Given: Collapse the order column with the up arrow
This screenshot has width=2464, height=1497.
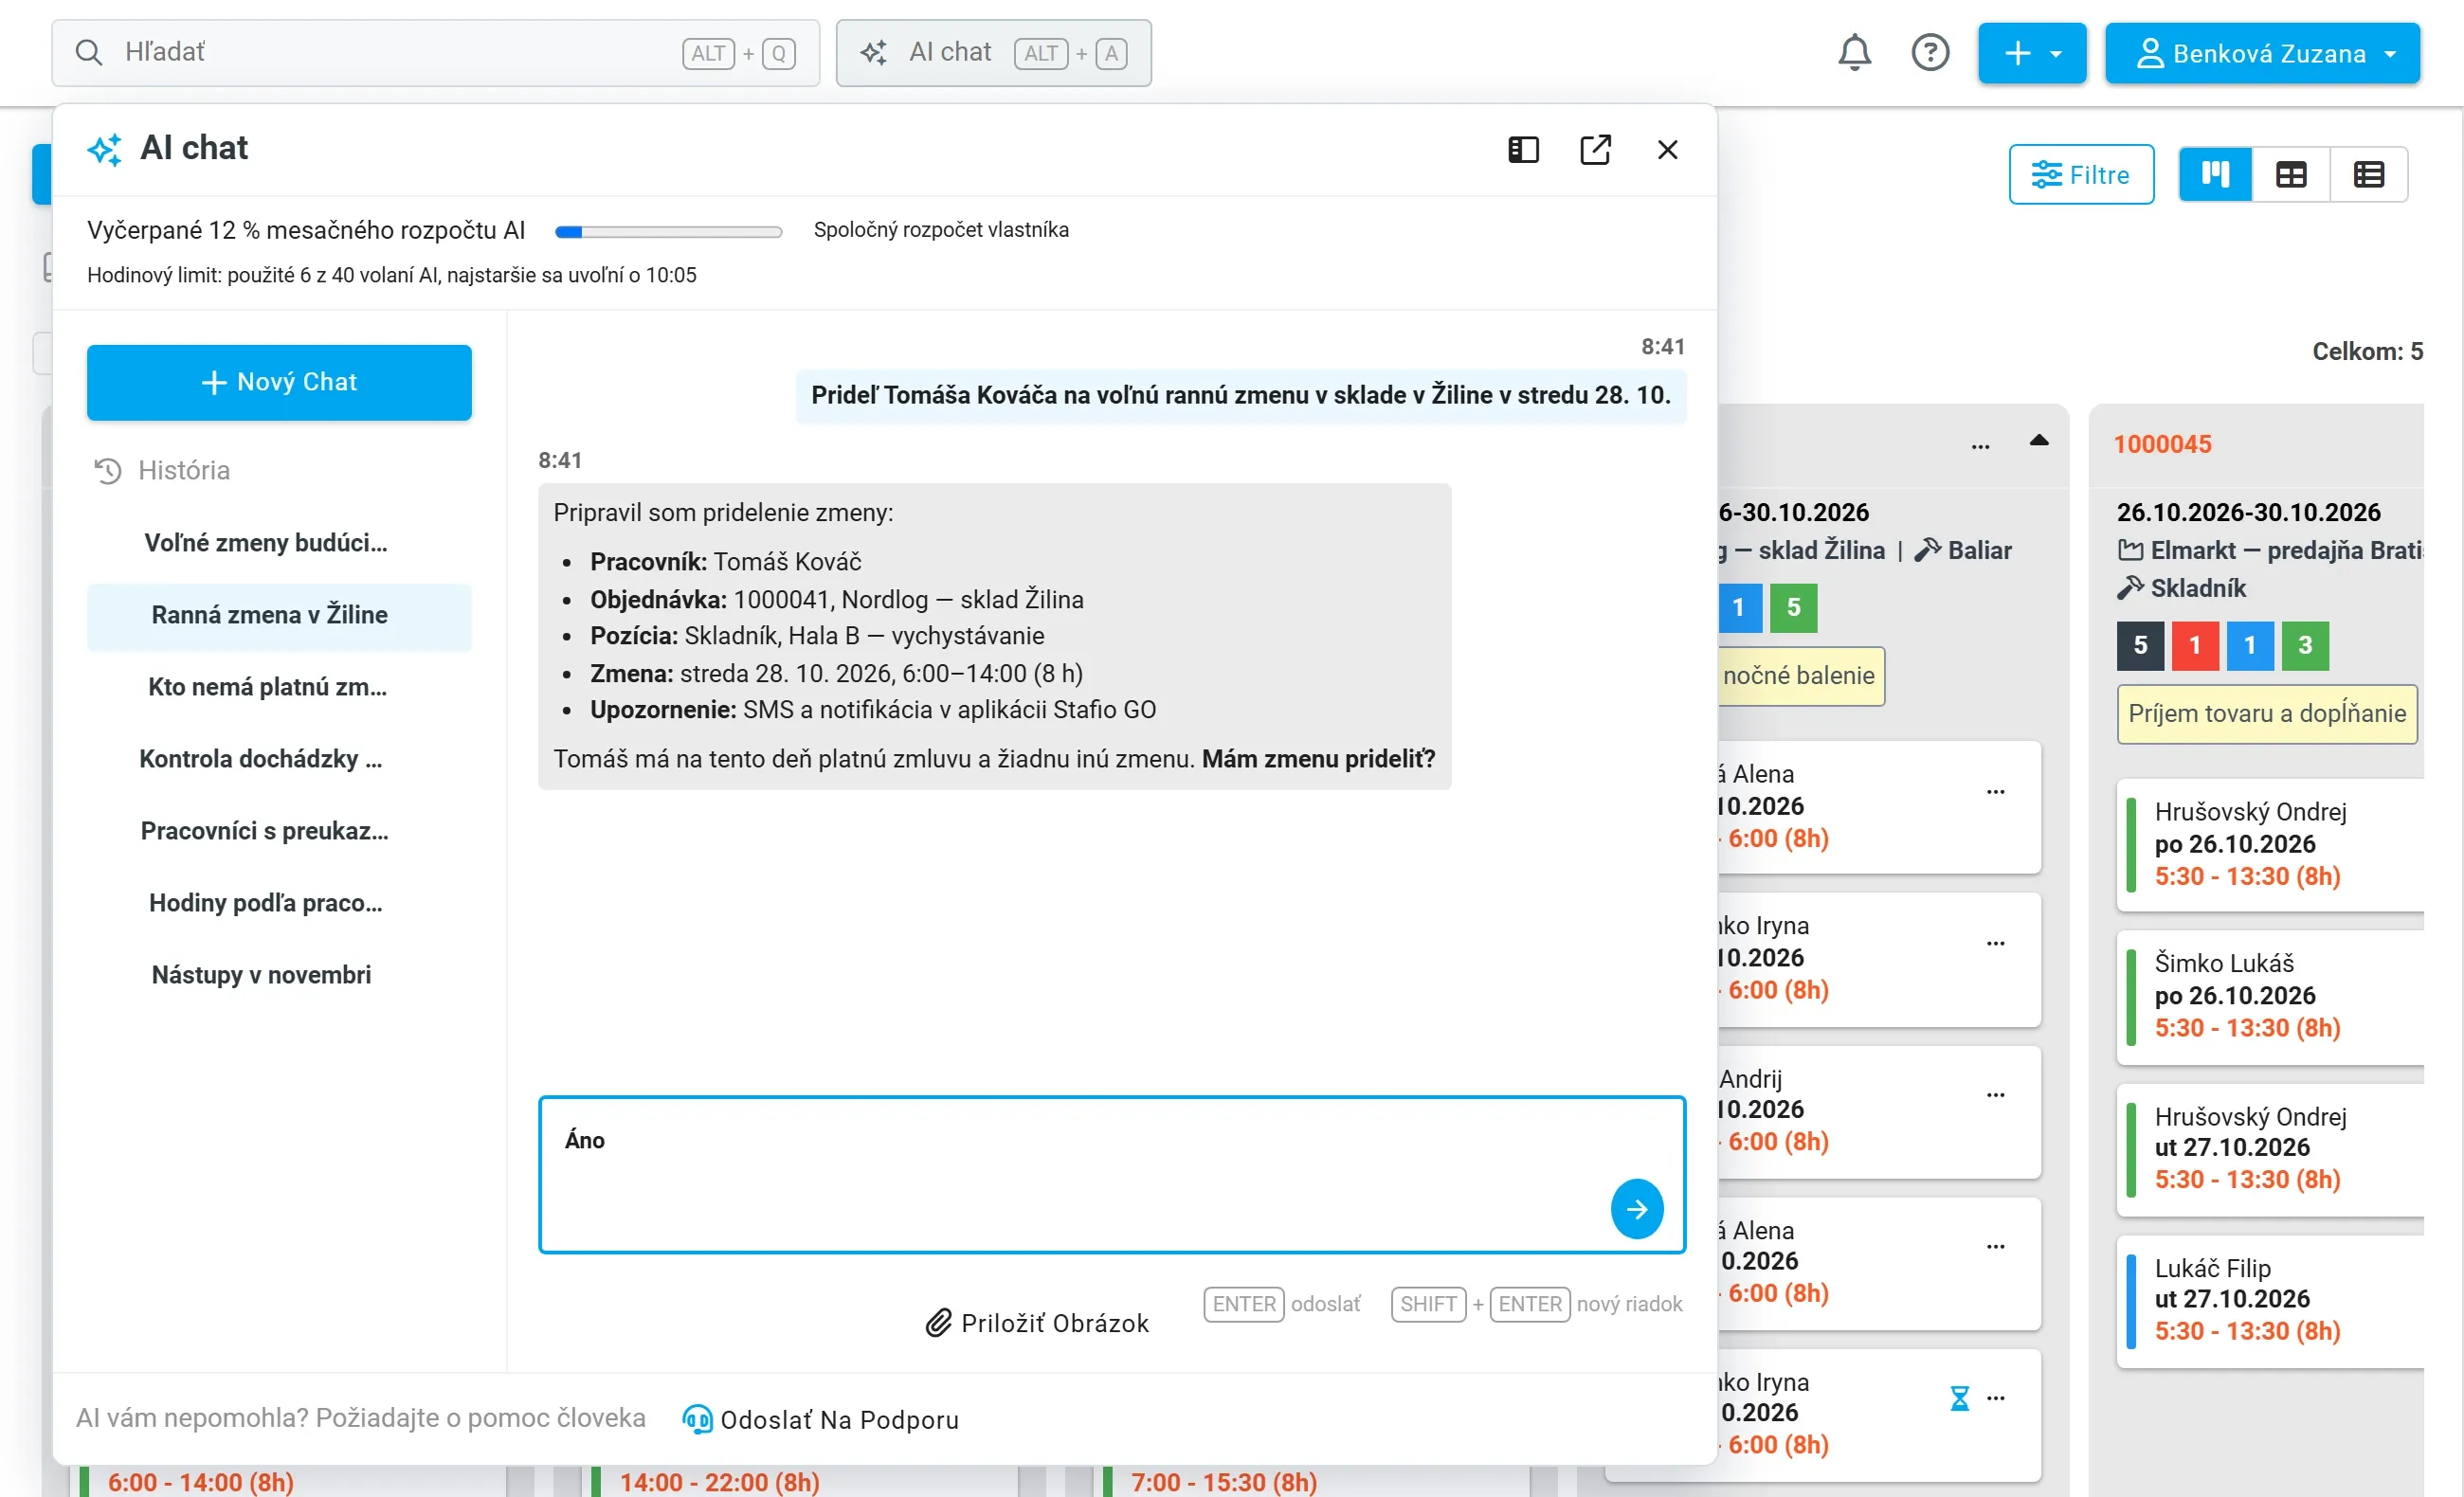Looking at the screenshot, I should coord(2038,440).
